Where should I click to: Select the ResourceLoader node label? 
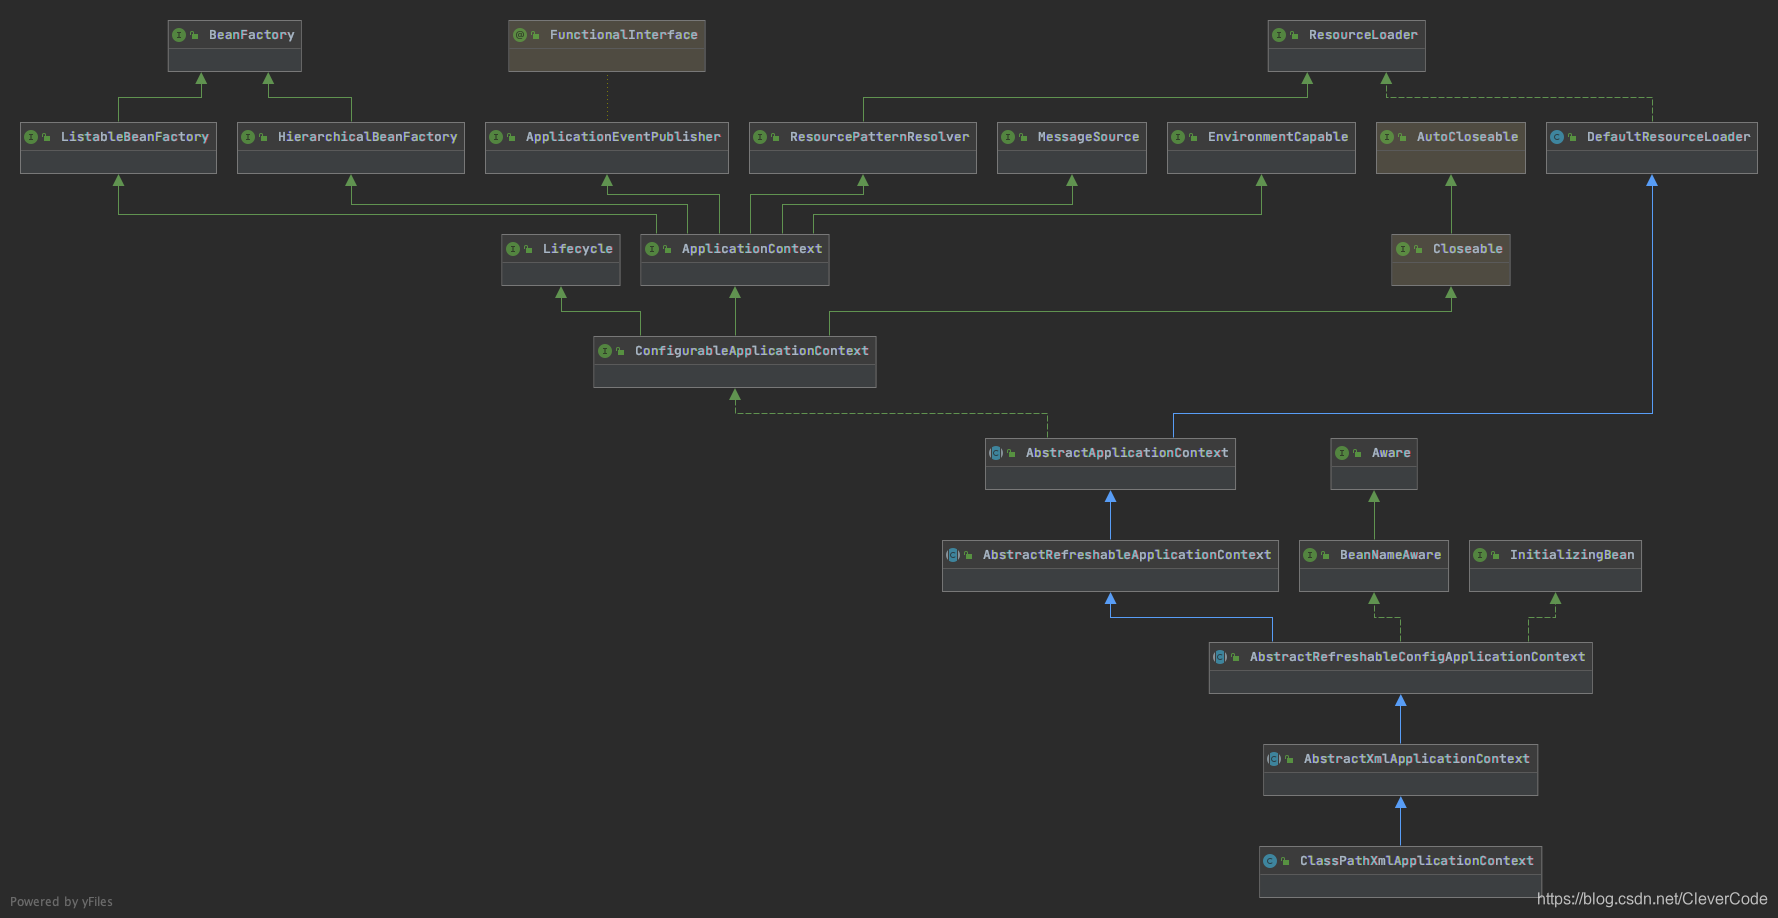(1363, 35)
